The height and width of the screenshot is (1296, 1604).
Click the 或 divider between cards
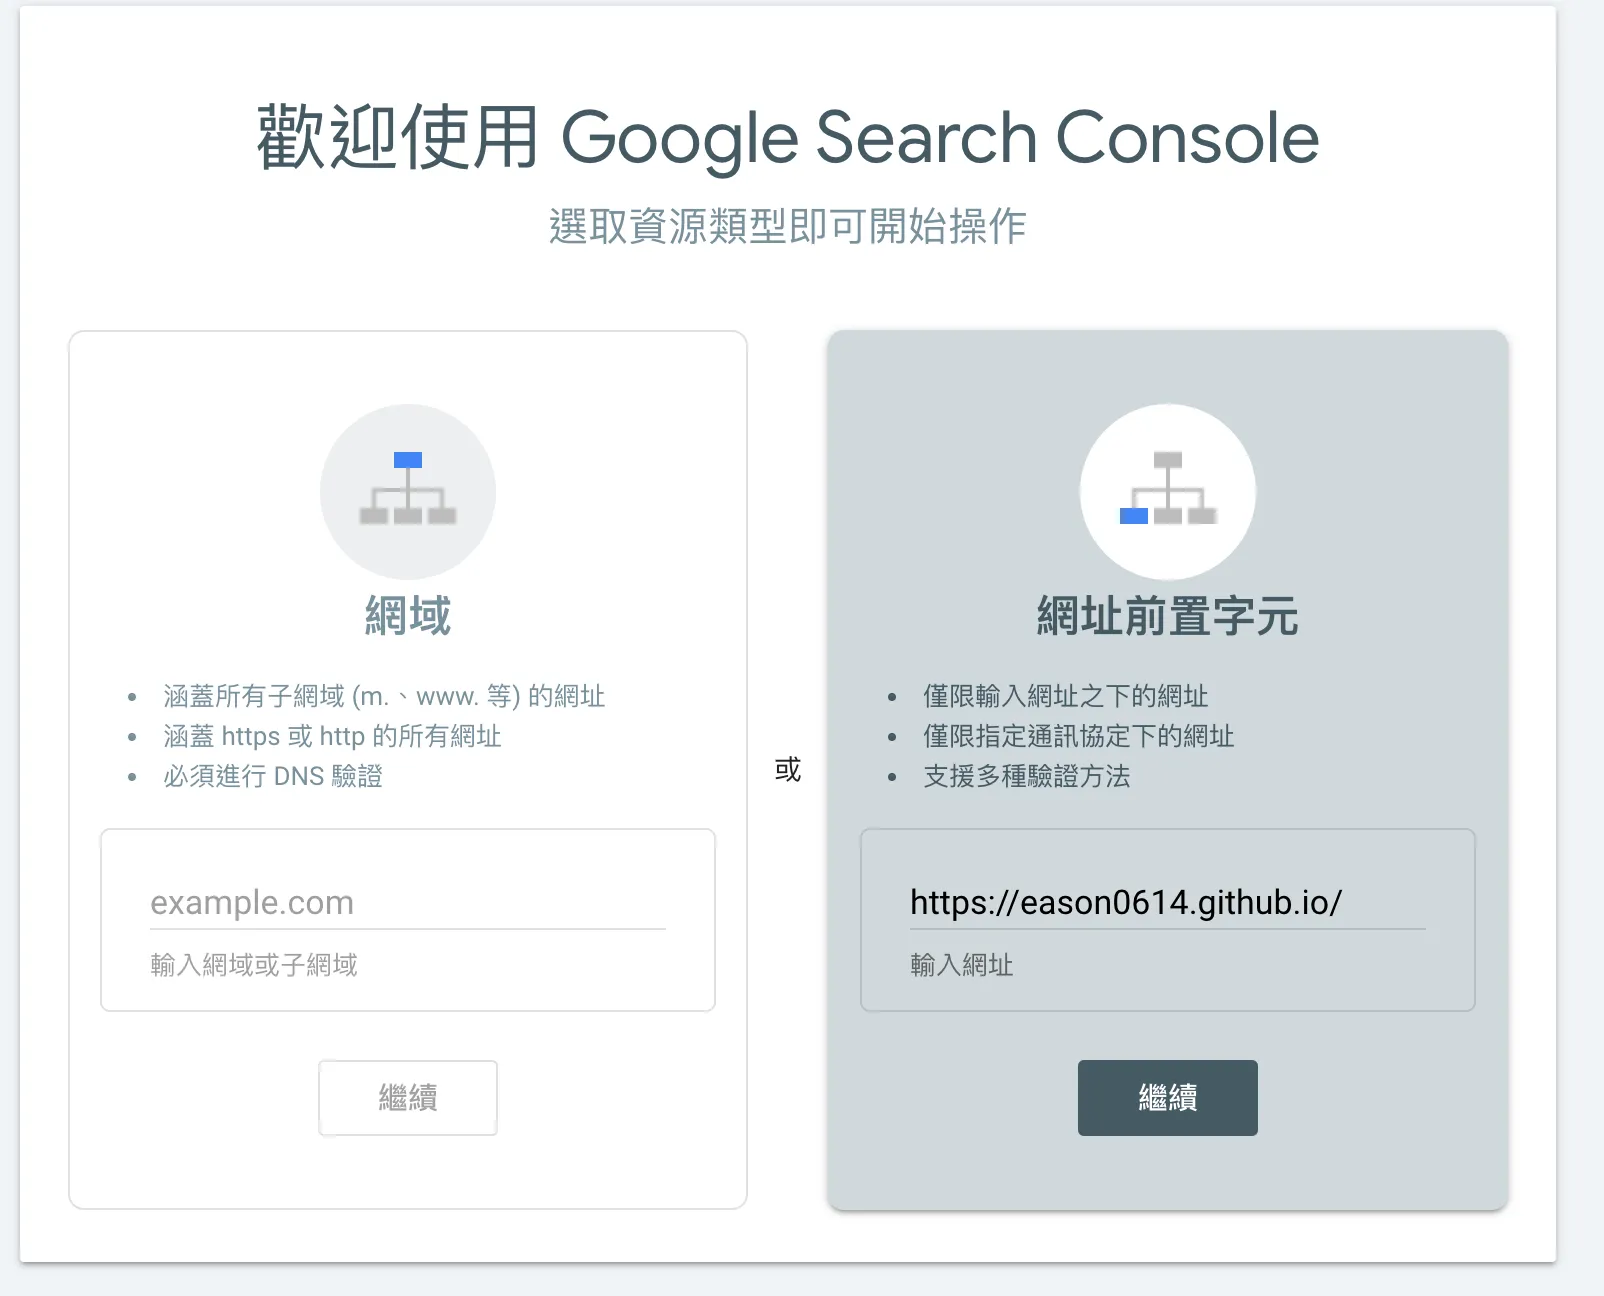786,770
